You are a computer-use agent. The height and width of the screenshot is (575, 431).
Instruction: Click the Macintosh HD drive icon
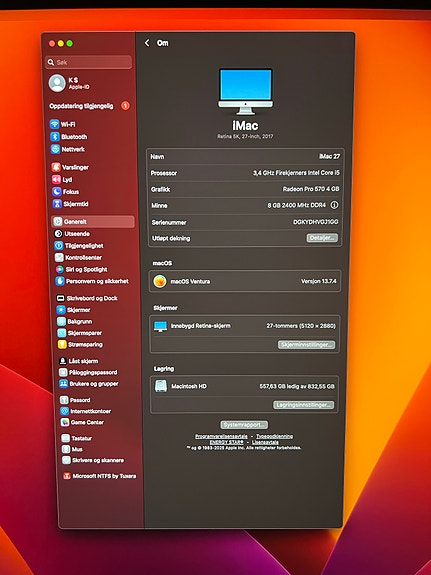point(161,386)
